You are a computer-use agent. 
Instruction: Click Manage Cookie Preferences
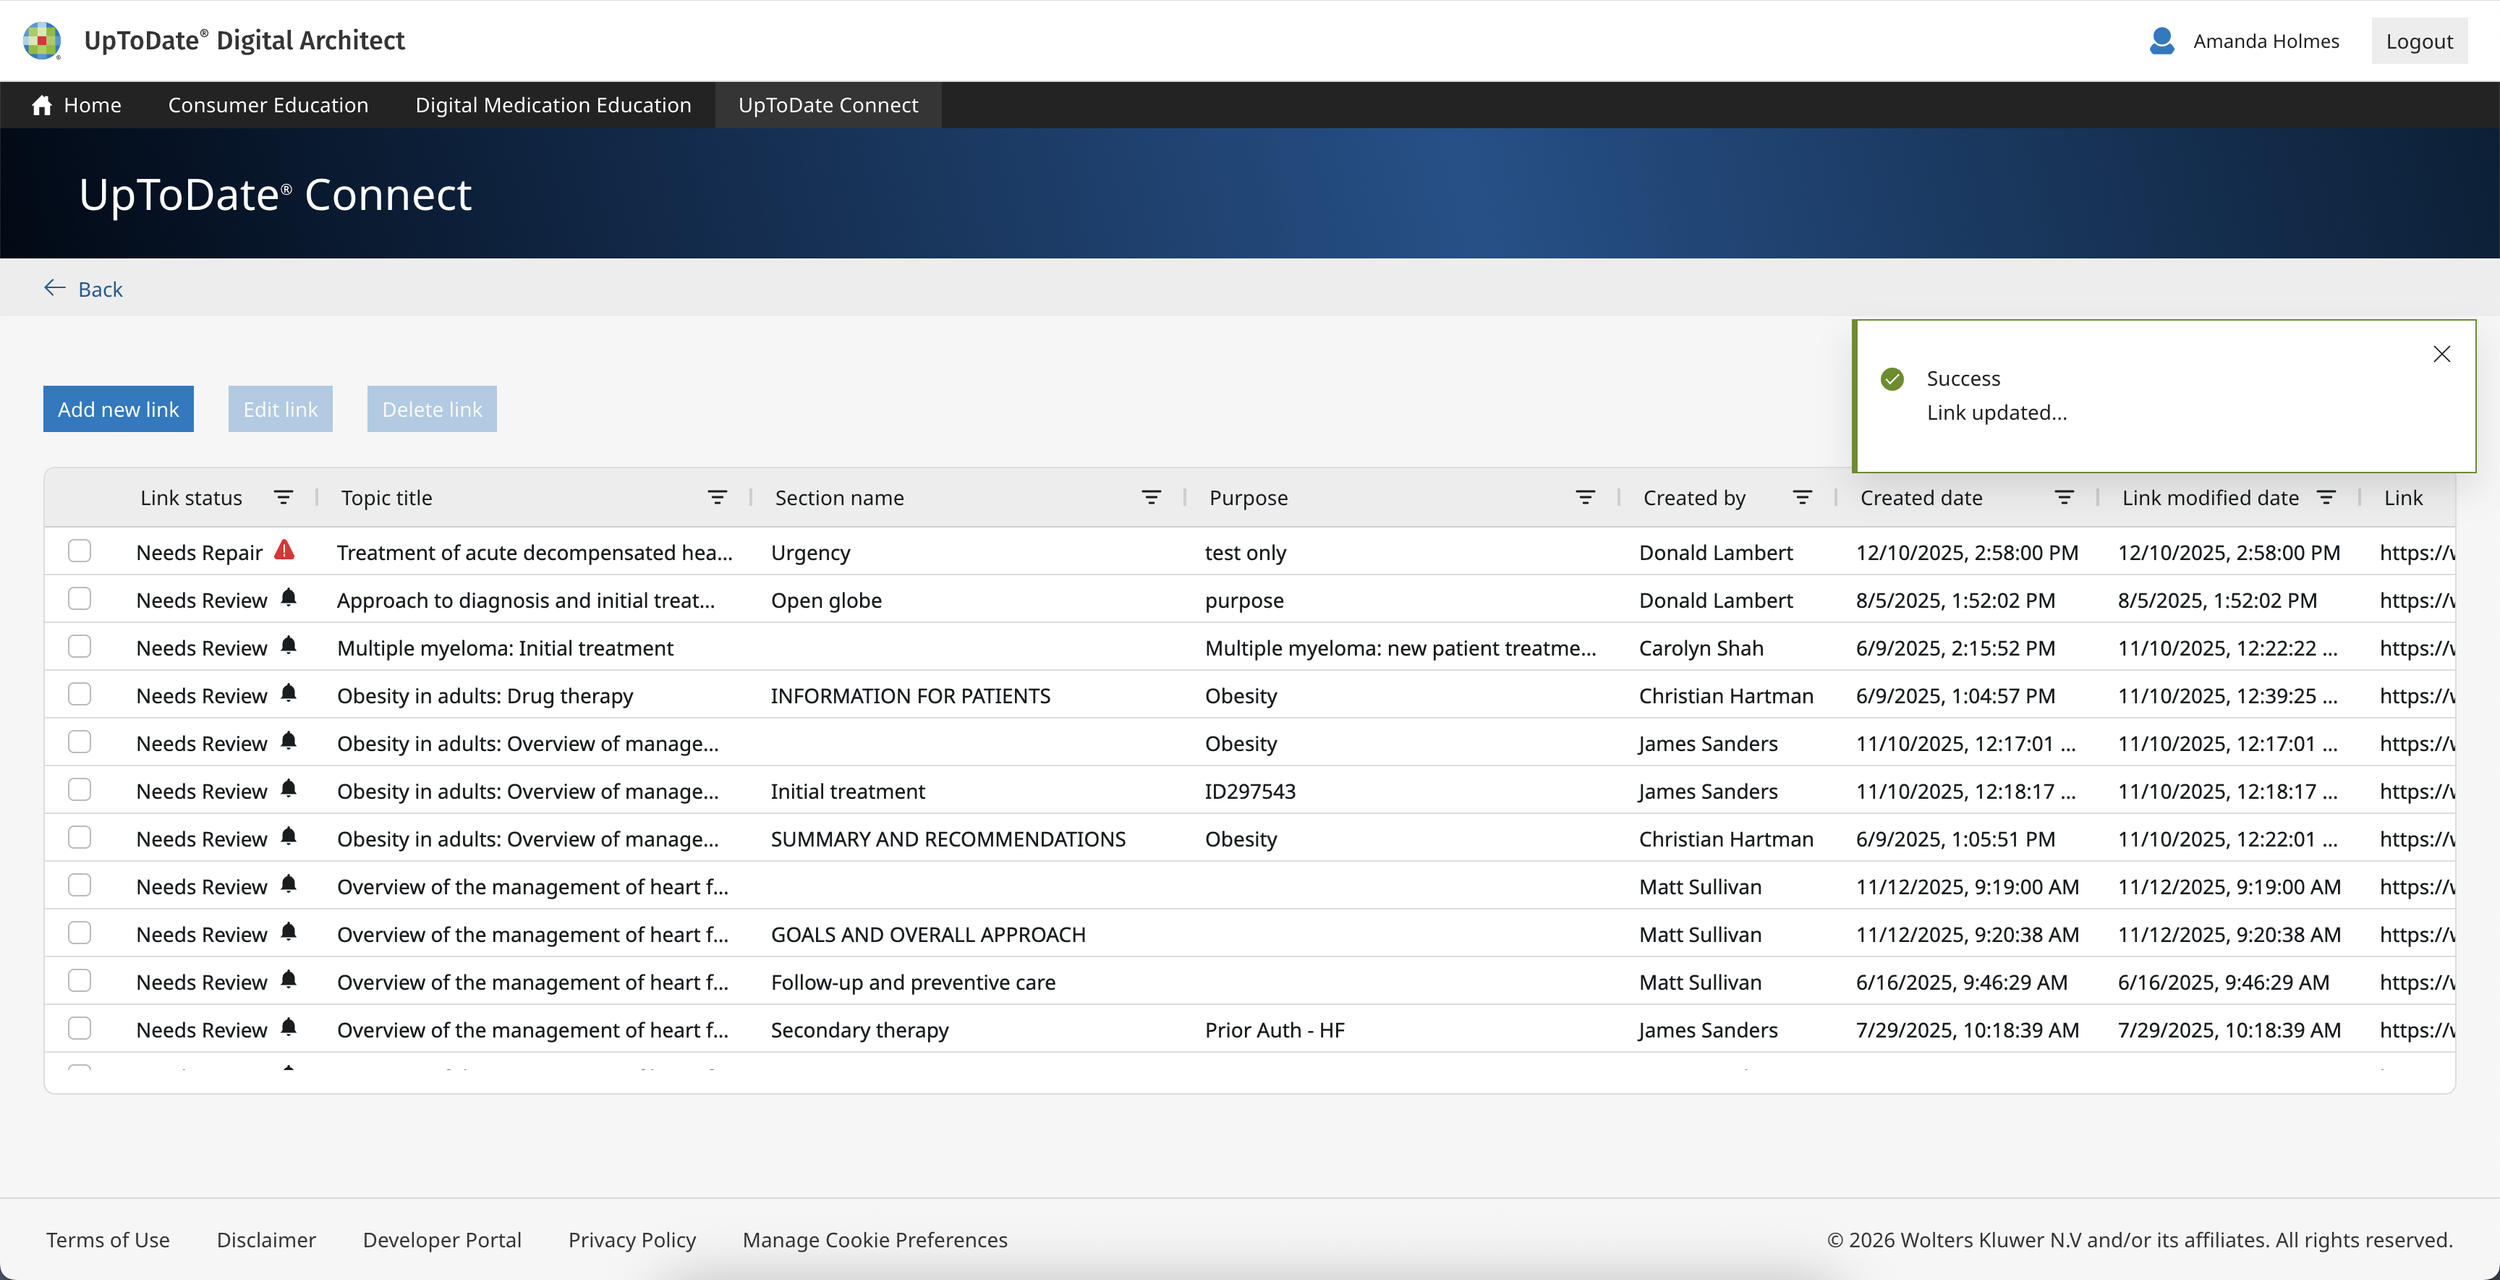click(x=875, y=1240)
